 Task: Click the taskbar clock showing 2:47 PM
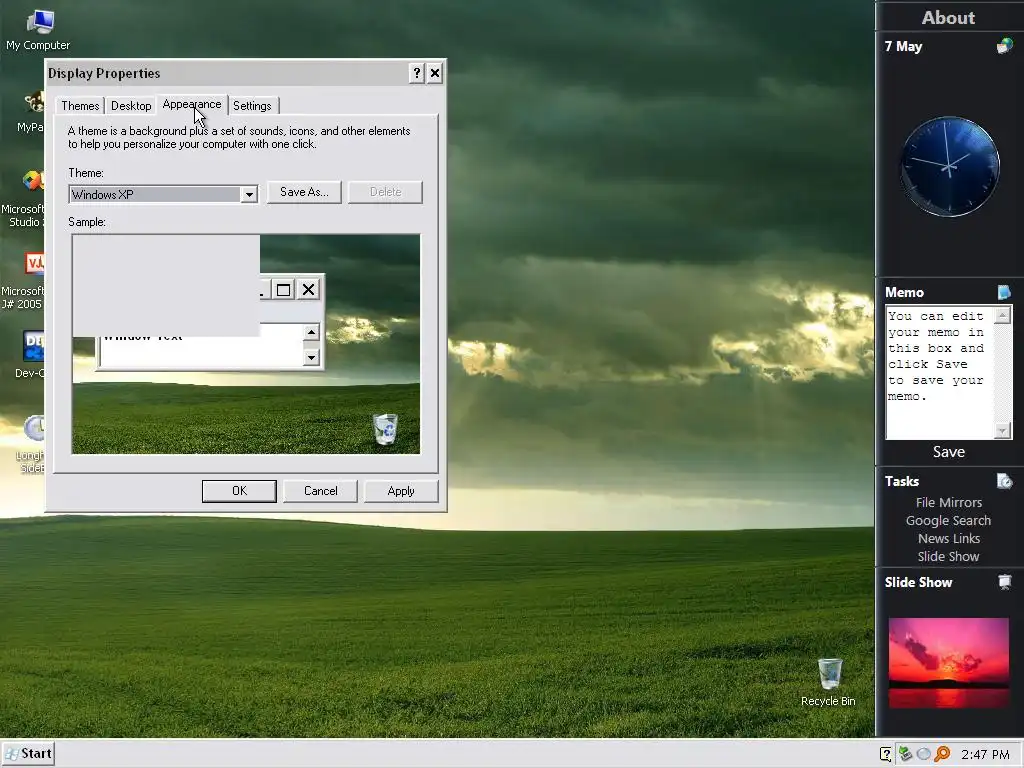[x=985, y=754]
